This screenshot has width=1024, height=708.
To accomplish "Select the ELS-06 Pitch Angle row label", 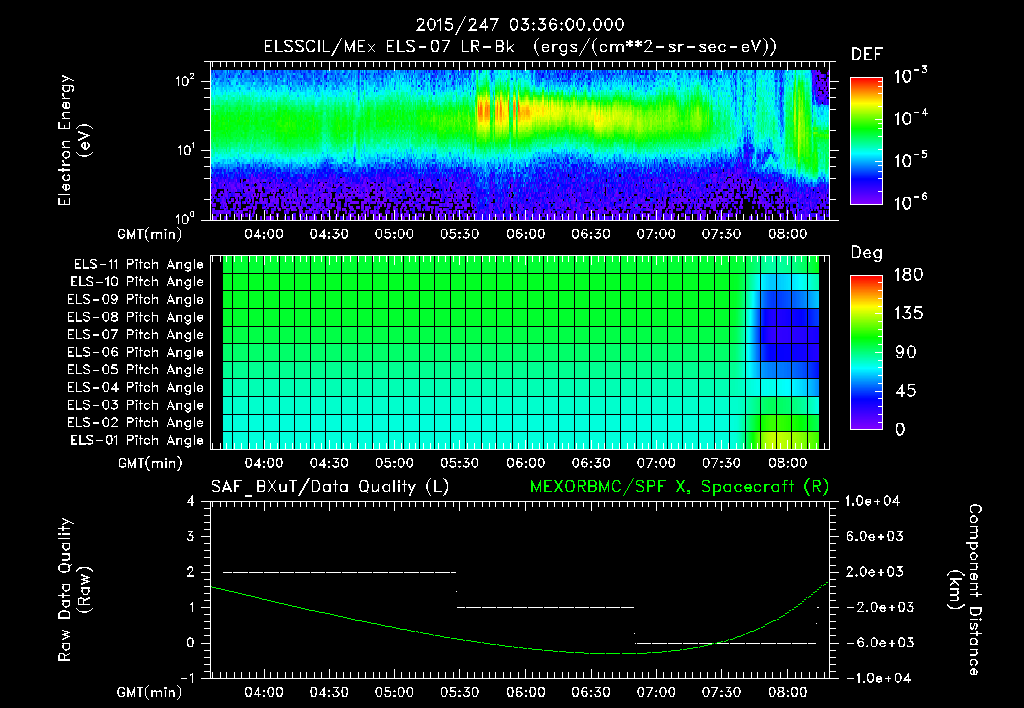I will pos(136,353).
